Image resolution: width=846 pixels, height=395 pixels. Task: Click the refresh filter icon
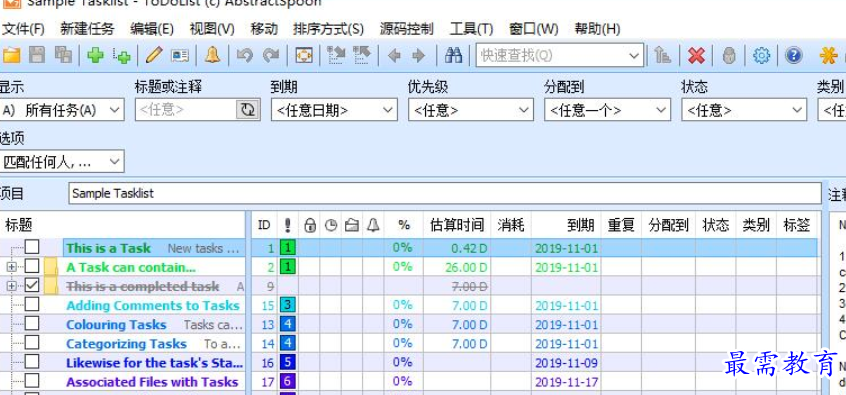[x=248, y=110]
